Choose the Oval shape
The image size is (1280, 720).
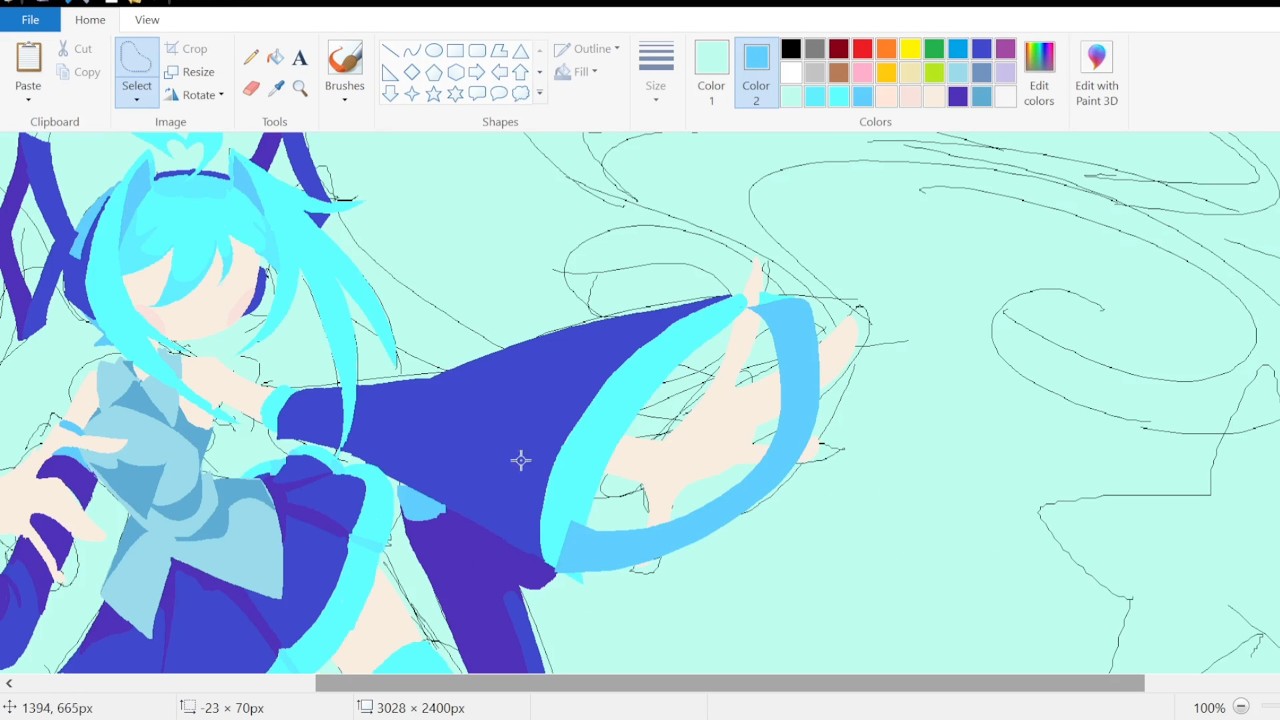[x=434, y=50]
